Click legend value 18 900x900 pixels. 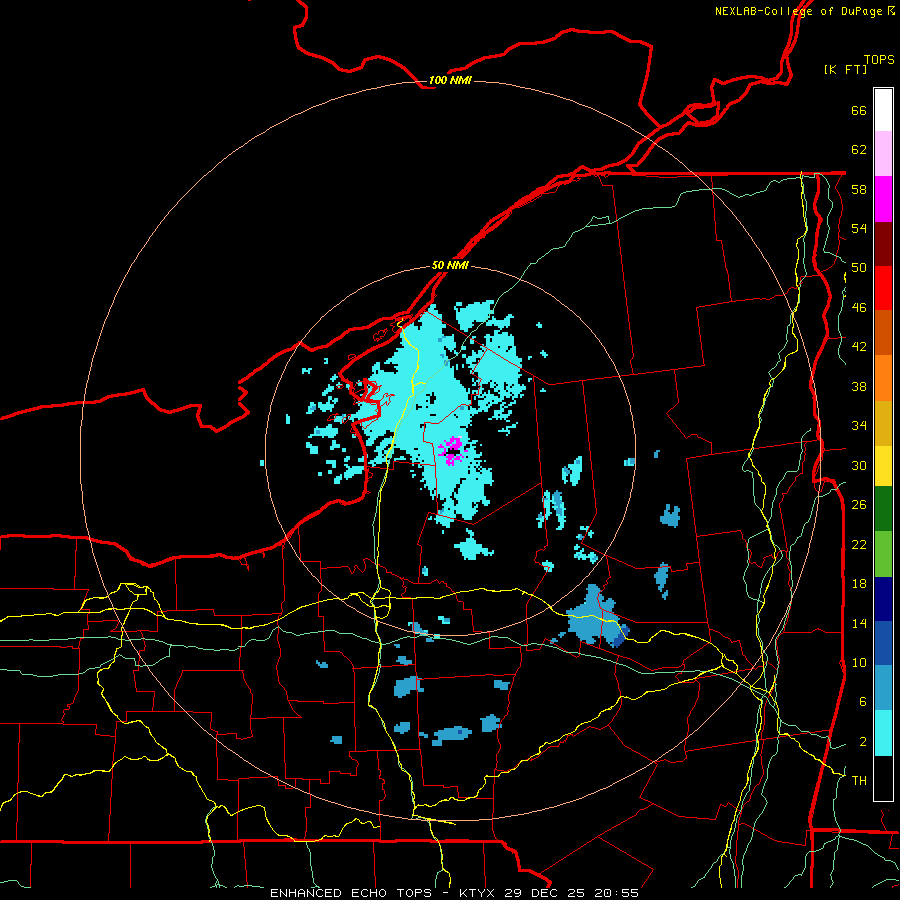tap(859, 584)
